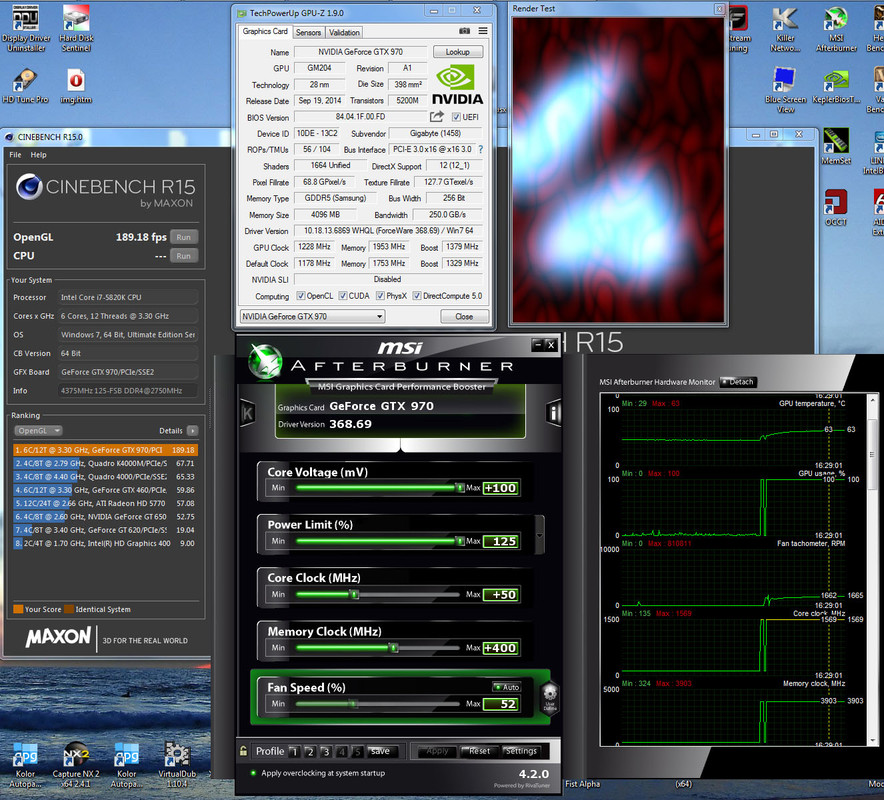Toggle the fan speed Auto button
884x800 pixels.
pos(506,687)
